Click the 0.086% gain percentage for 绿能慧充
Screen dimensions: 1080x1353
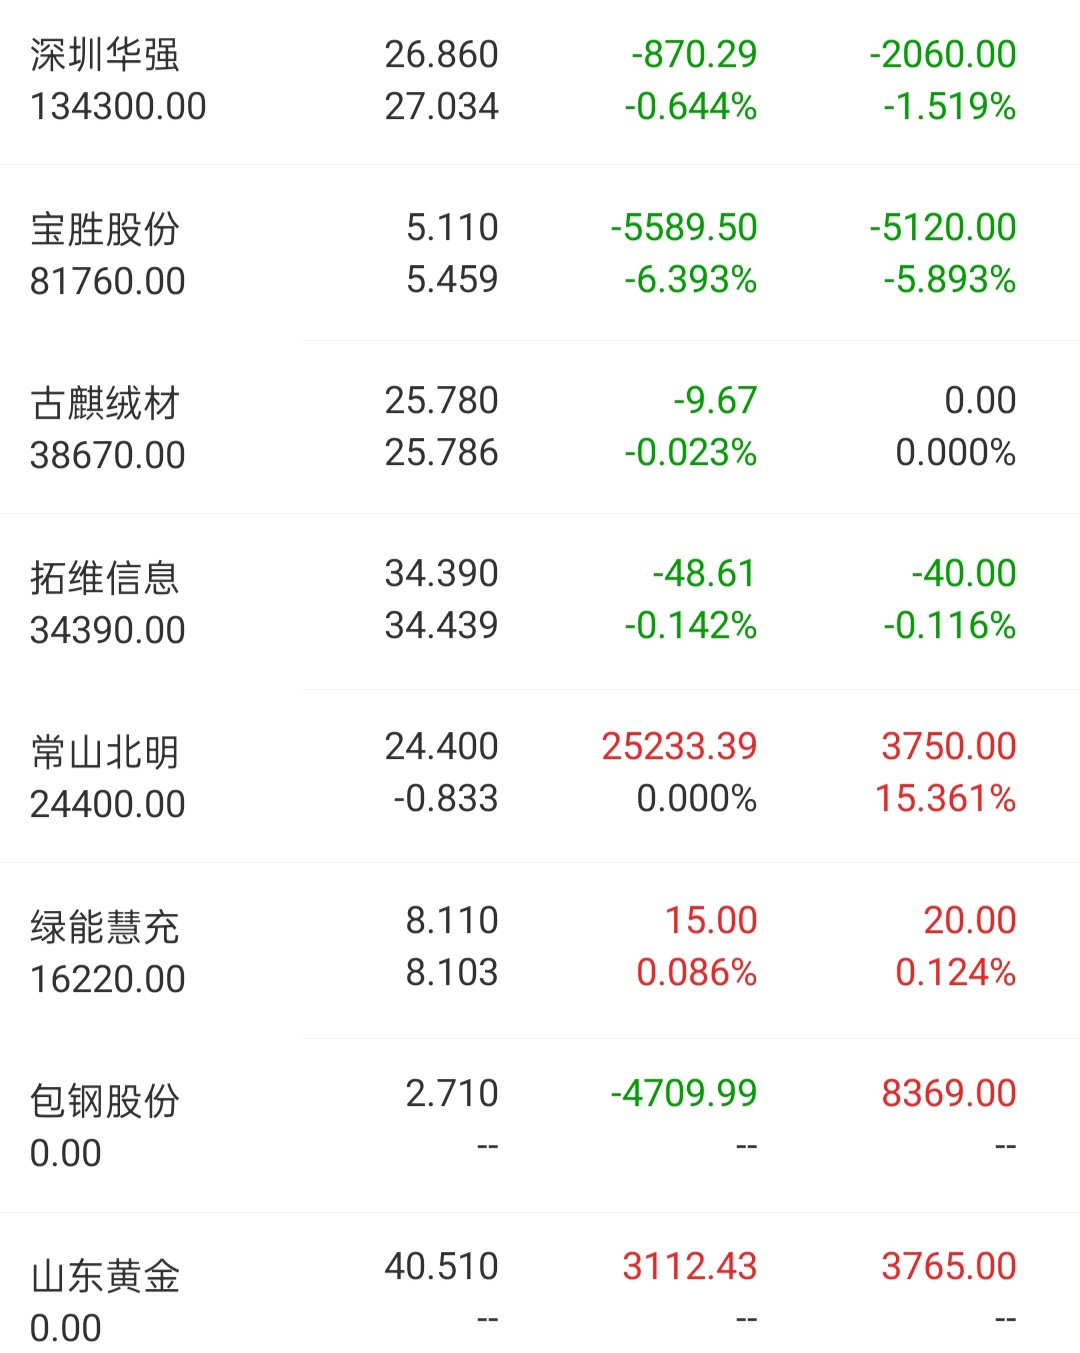pos(696,972)
